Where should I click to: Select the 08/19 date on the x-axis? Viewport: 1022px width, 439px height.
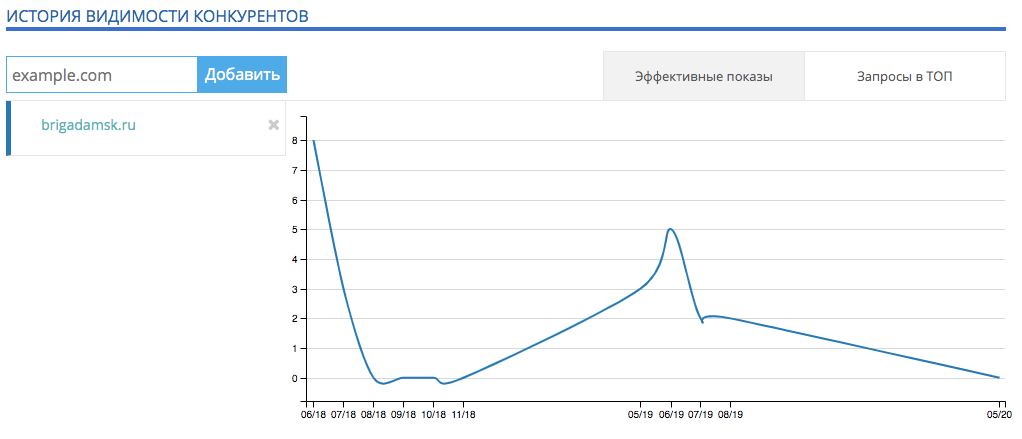tap(731, 412)
